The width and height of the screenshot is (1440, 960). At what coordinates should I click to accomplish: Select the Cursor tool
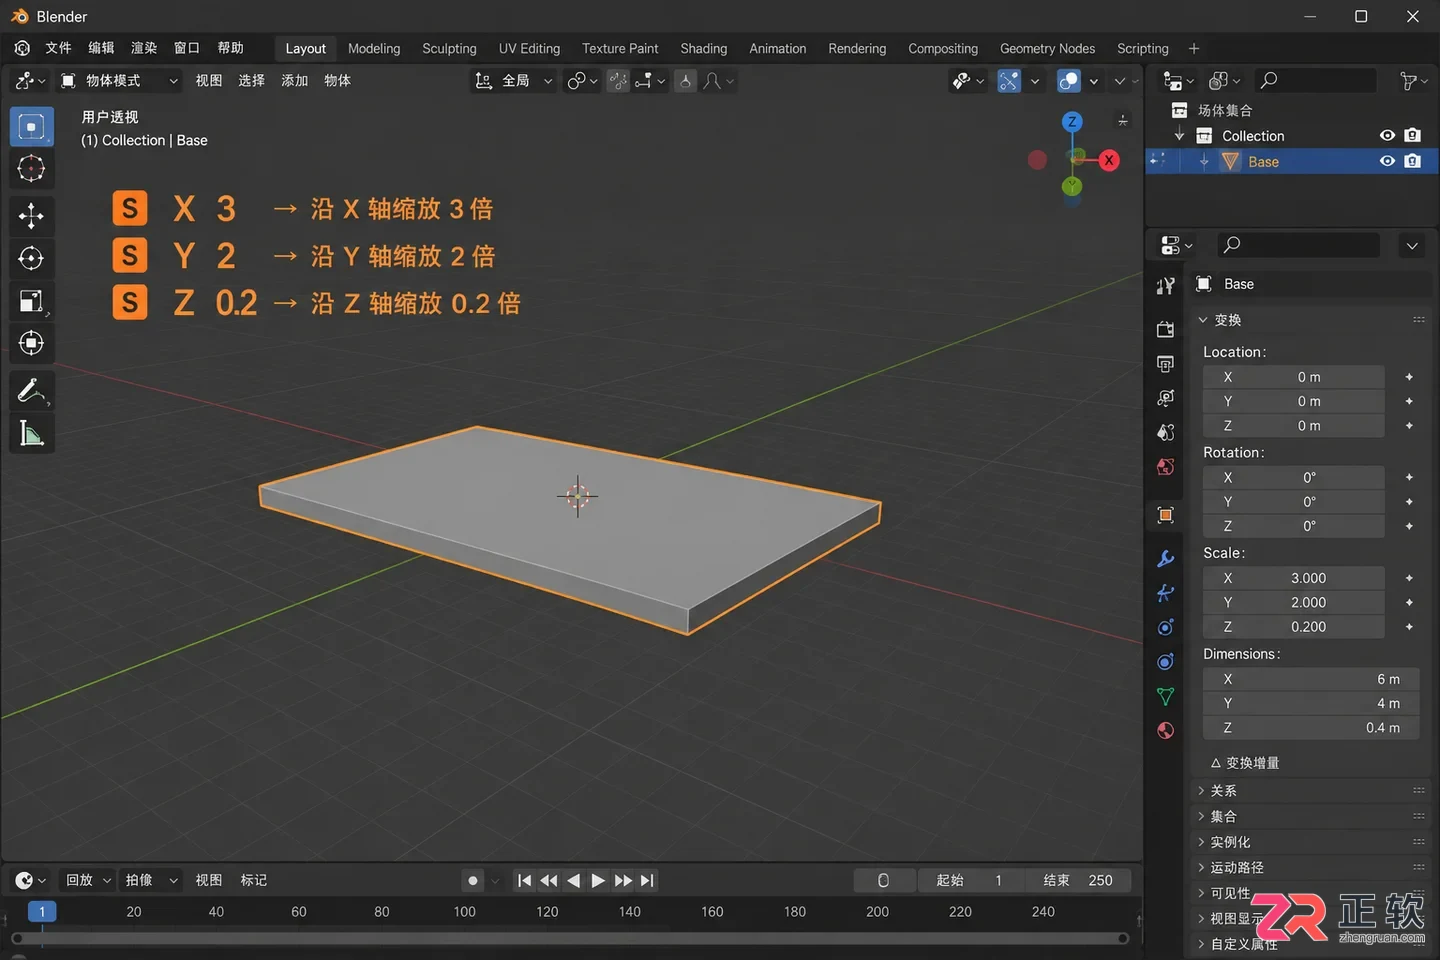pyautogui.click(x=32, y=169)
